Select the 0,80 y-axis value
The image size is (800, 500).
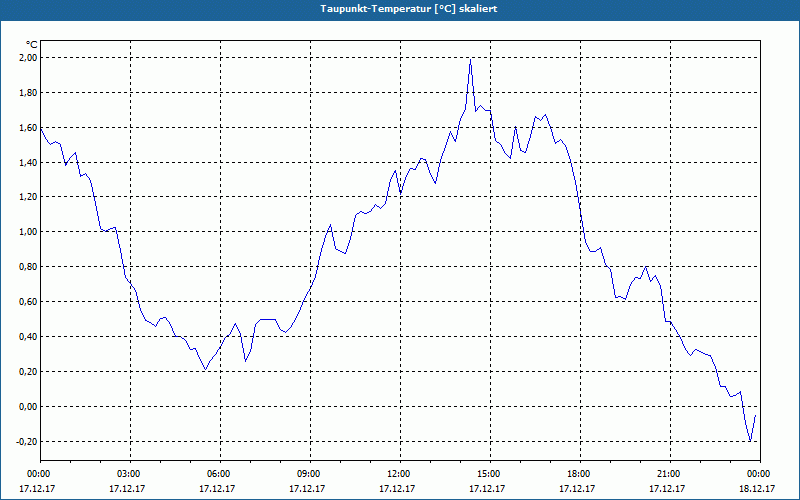pos(28,267)
